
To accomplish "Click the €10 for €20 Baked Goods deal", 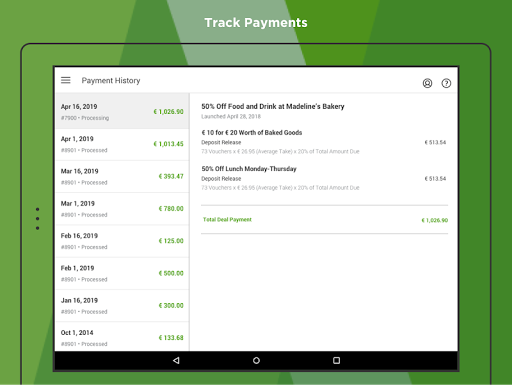I will coord(252,133).
